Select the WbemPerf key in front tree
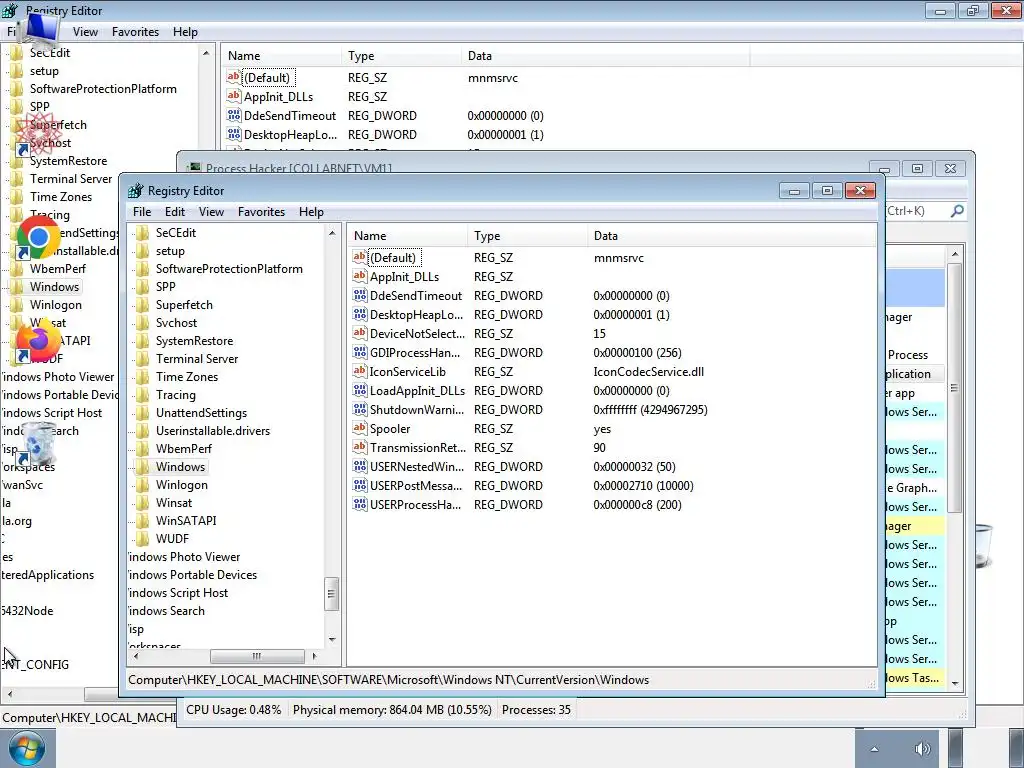Screen dimensions: 1024x768 tap(184, 449)
